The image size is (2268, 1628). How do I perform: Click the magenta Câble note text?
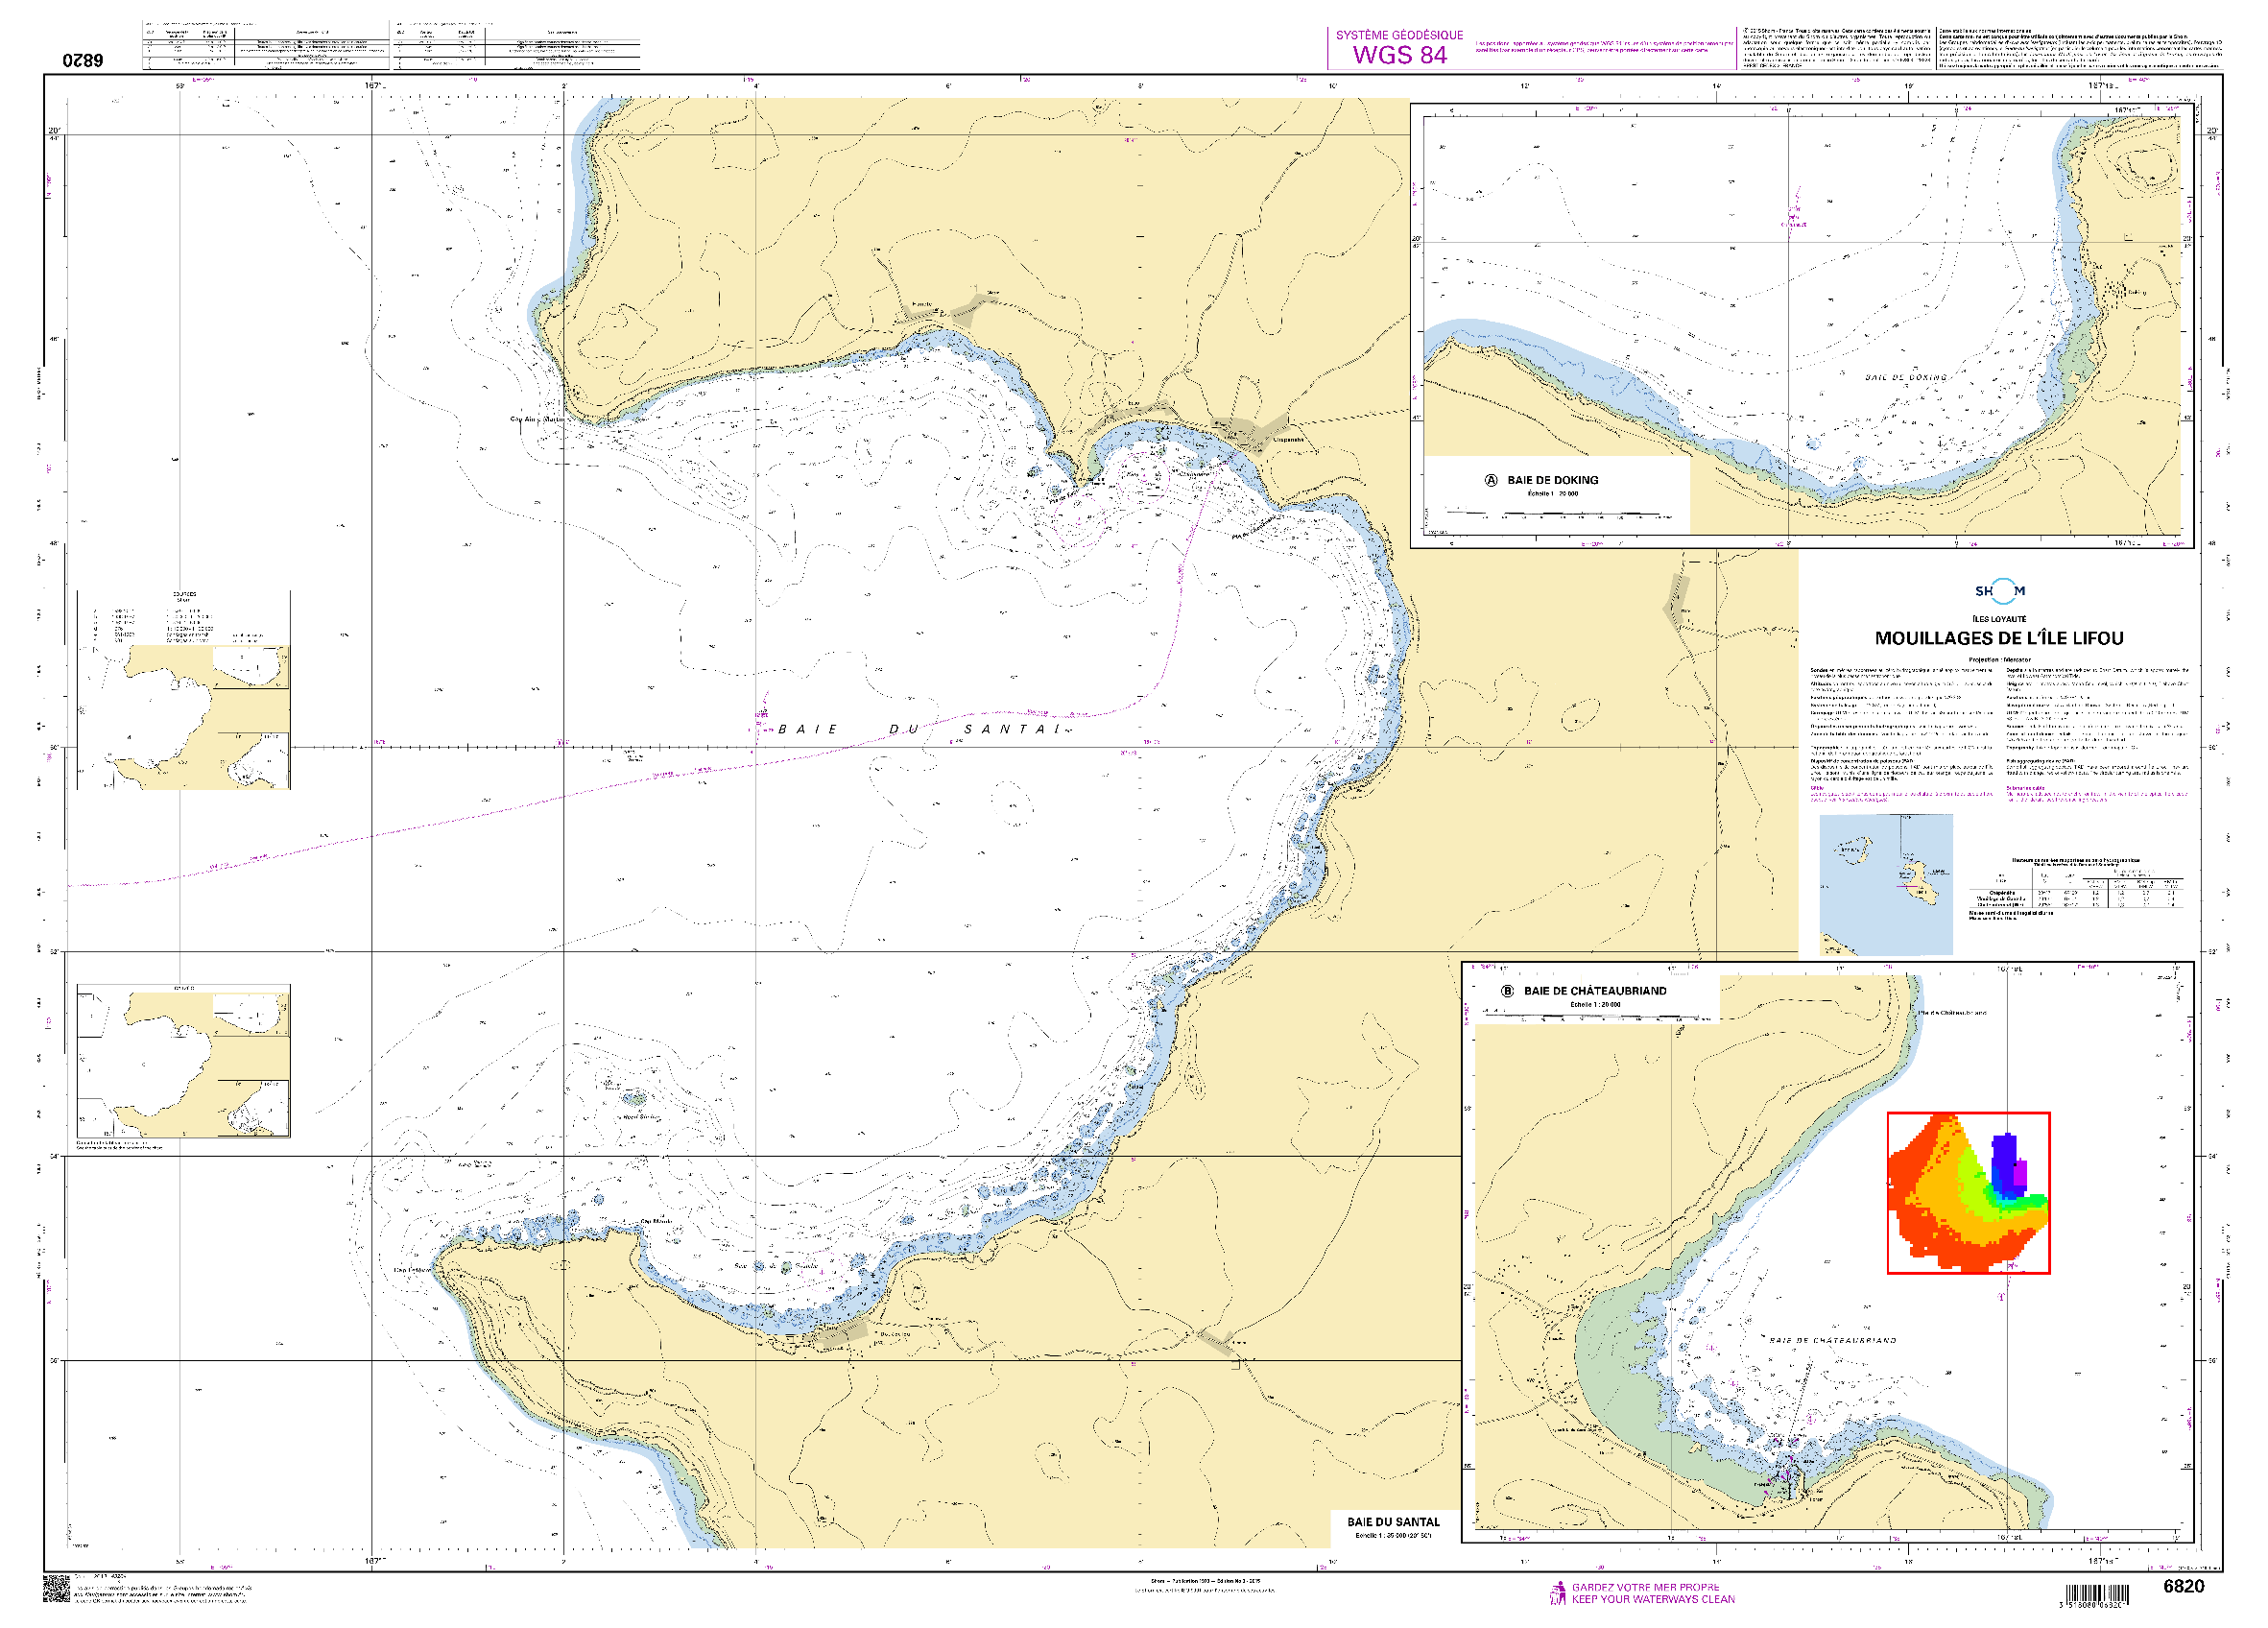coord(1900,794)
